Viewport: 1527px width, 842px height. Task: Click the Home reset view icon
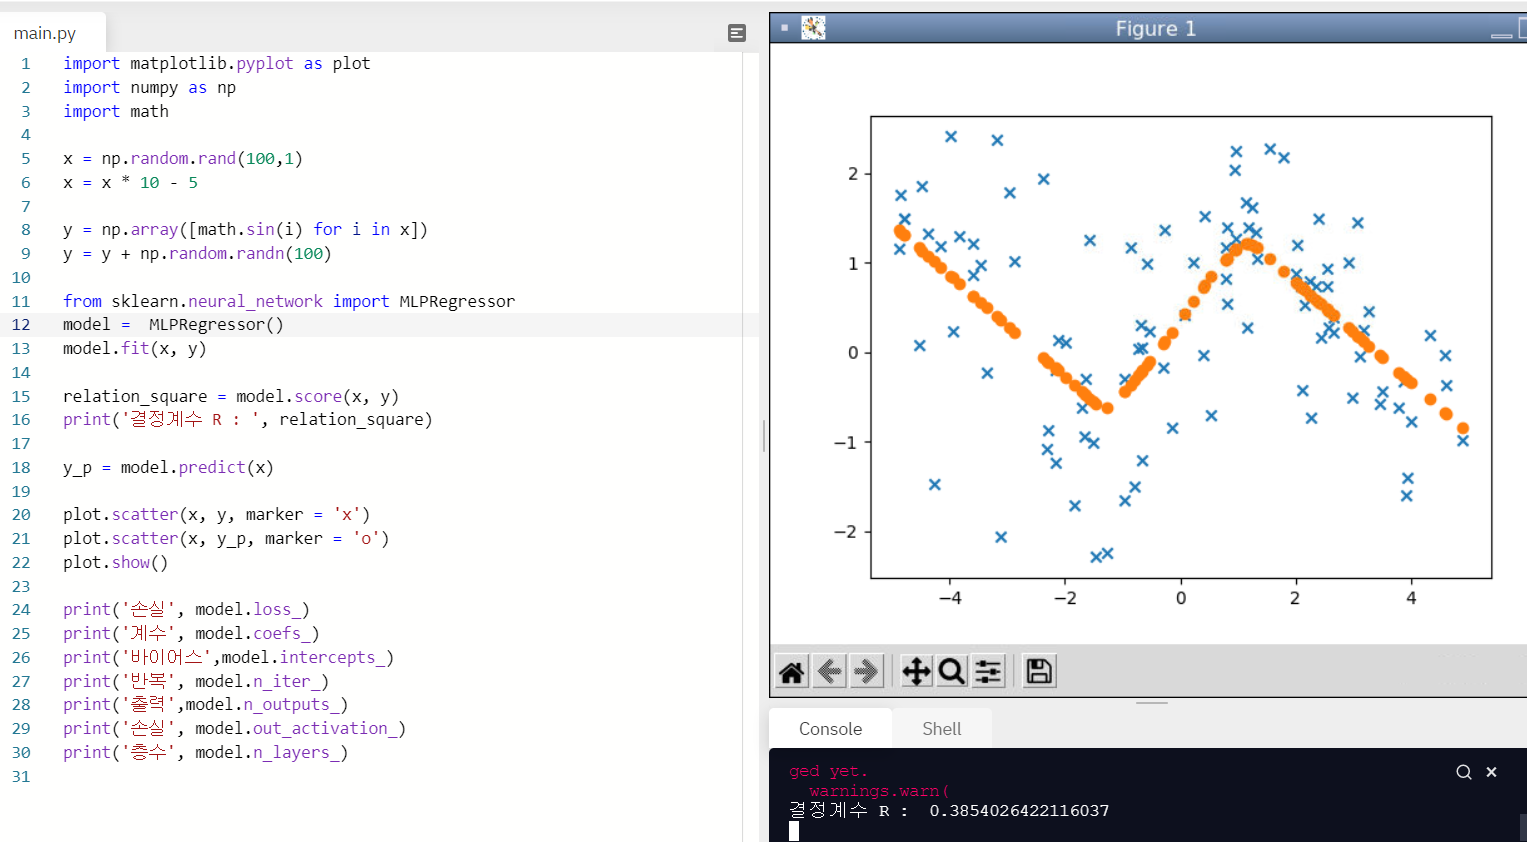click(792, 672)
